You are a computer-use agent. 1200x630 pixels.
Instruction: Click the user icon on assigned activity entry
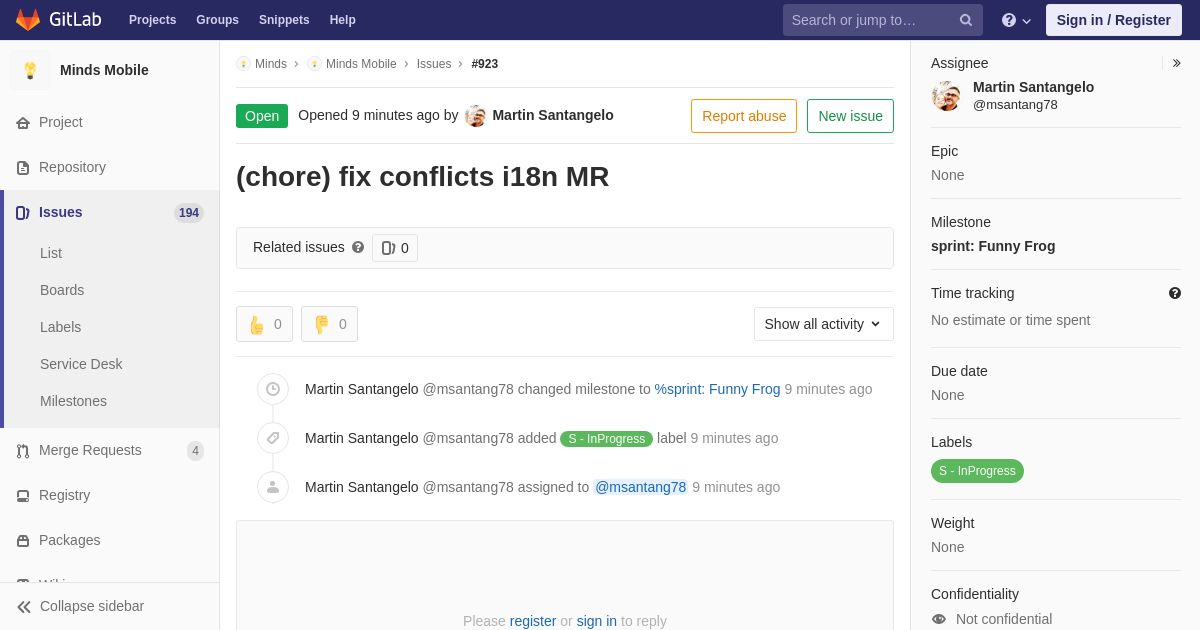(273, 487)
